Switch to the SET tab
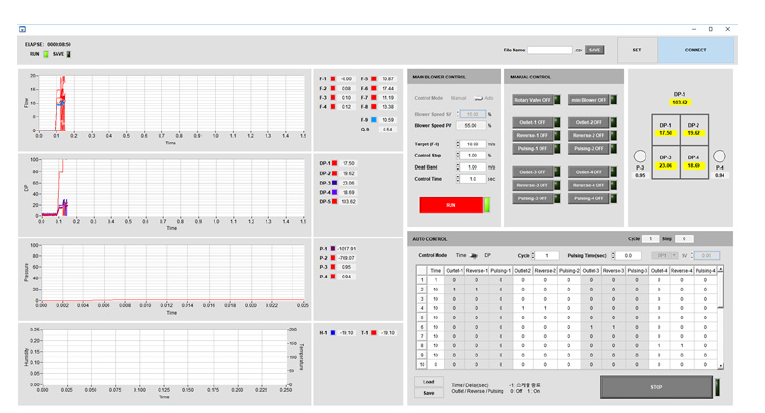The image size is (765, 413). click(637, 50)
